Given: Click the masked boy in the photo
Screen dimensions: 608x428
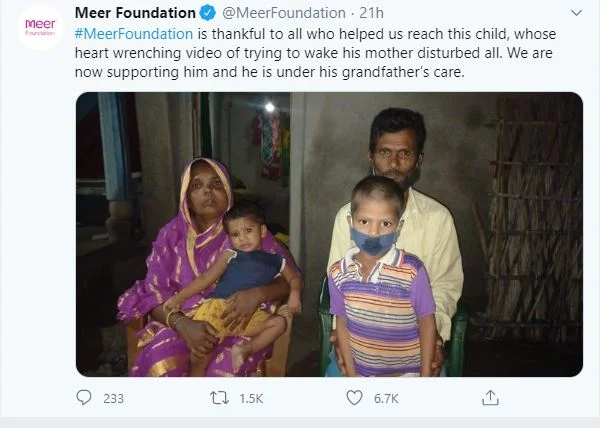Looking at the screenshot, I should [382, 276].
